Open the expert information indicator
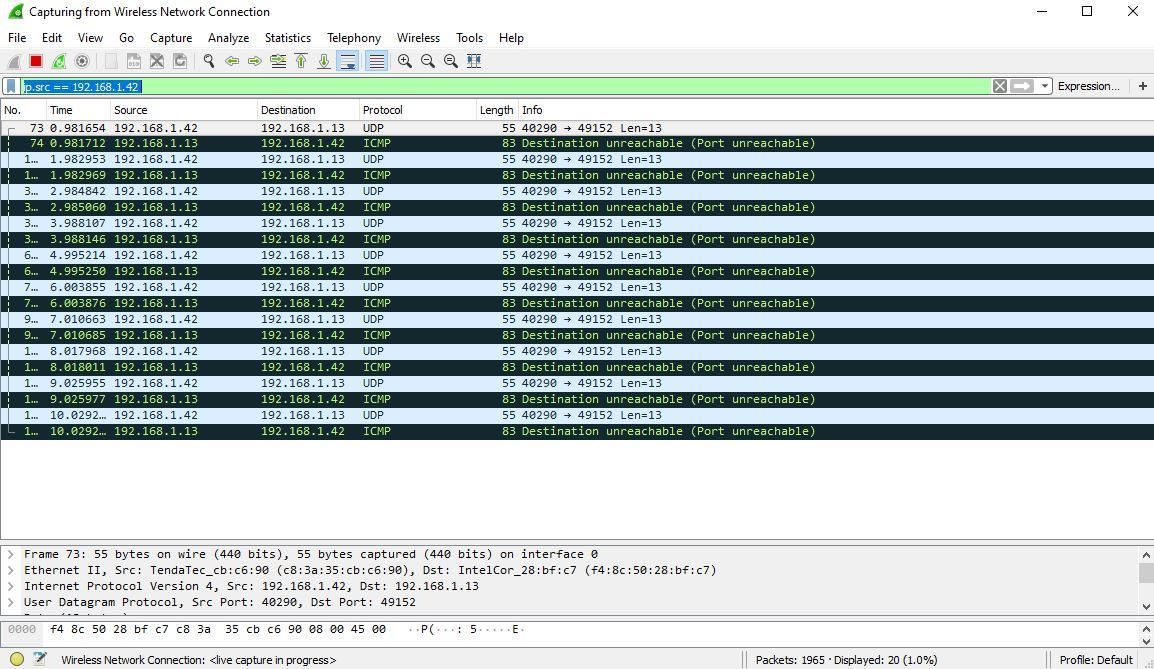Image resolution: width=1154 pixels, height=669 pixels. point(16,660)
